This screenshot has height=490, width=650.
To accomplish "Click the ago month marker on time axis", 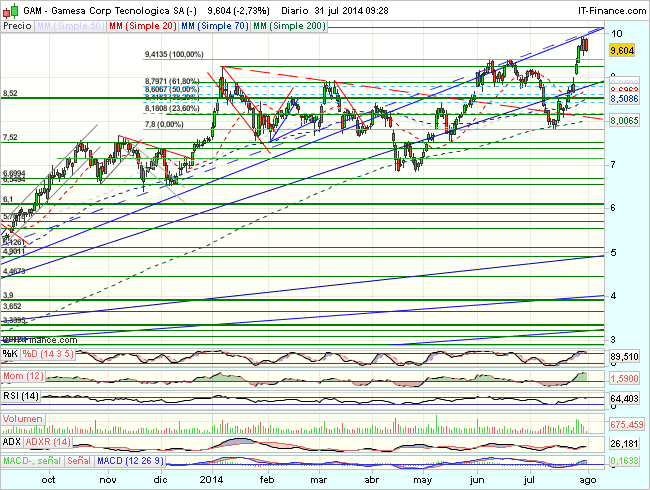I will click(x=587, y=480).
